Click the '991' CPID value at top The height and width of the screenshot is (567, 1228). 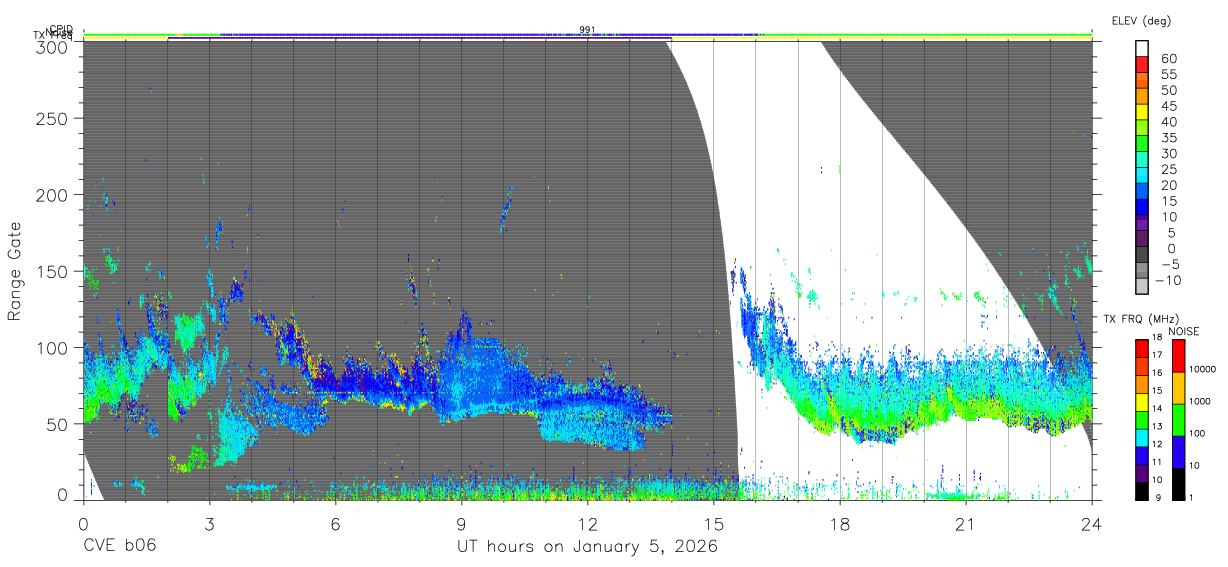pyautogui.click(x=587, y=30)
